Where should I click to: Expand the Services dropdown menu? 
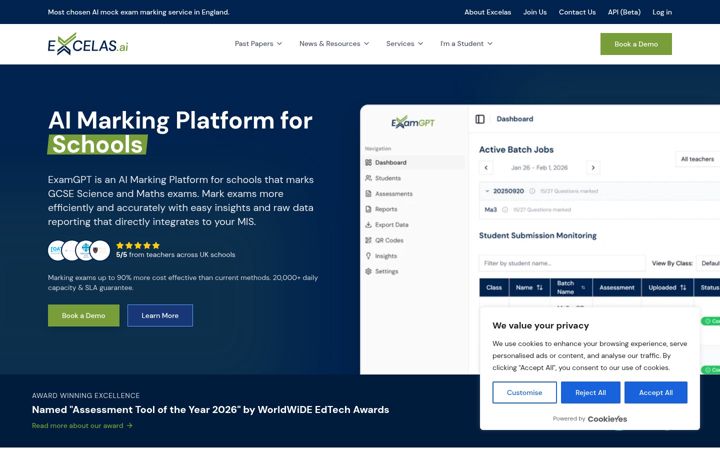(405, 44)
